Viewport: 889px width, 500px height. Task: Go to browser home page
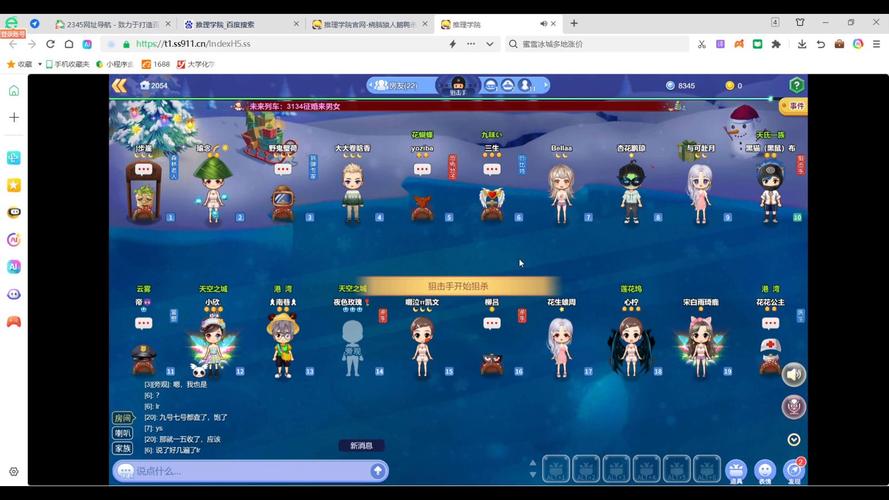click(69, 44)
